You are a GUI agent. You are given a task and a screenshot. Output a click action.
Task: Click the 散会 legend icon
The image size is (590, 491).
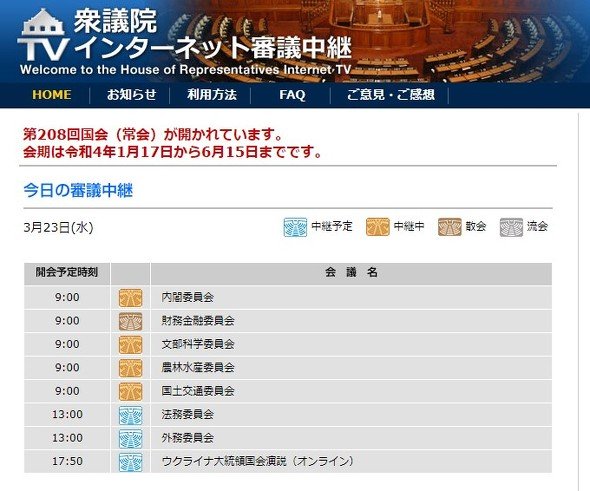point(450,227)
